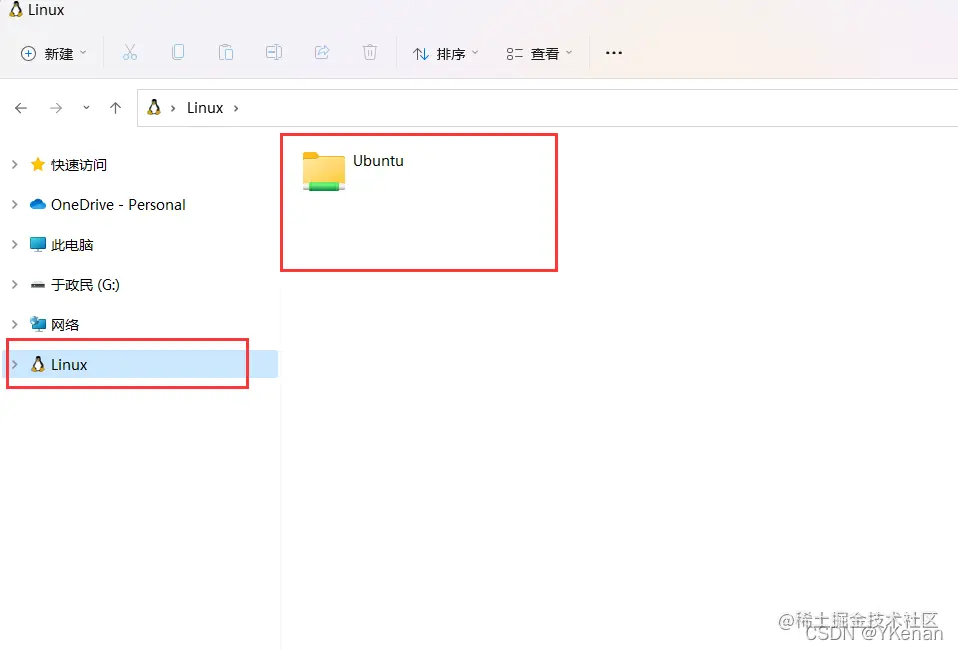Select Linux in navigation pane
This screenshot has width=958, height=650.
141,364
